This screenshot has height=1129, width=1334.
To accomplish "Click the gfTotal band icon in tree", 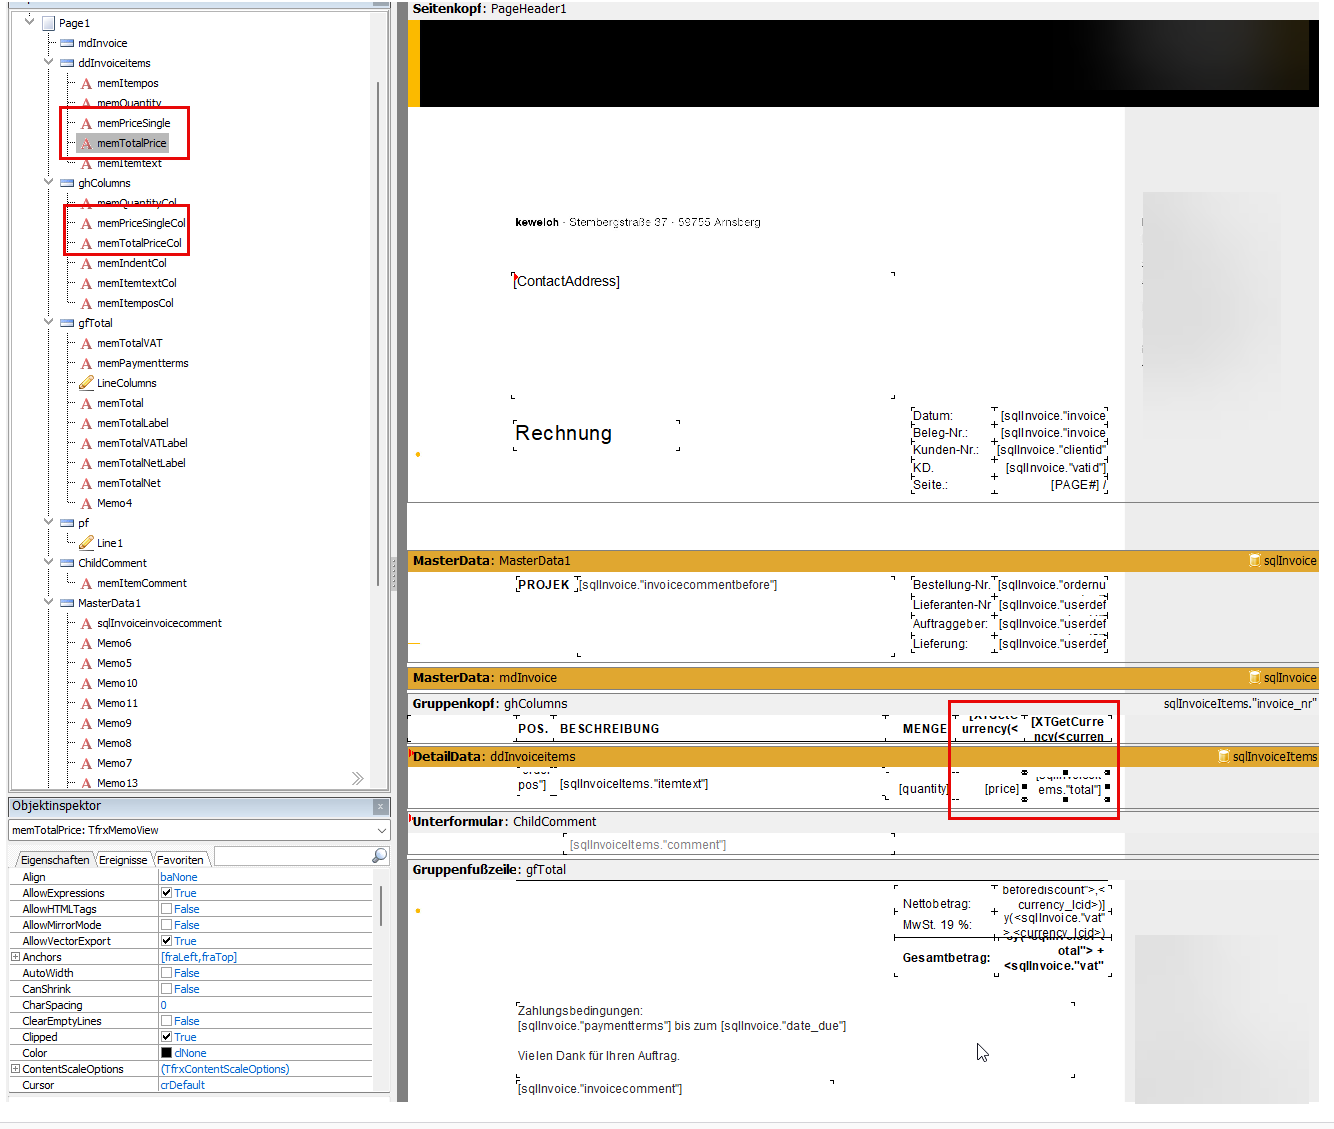I will pos(67,323).
